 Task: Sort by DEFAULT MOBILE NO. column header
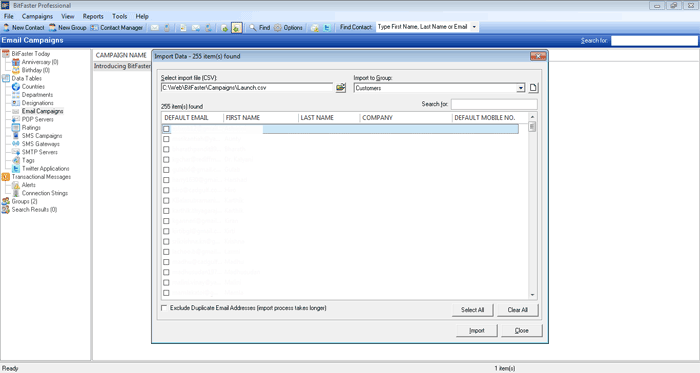tap(490, 118)
